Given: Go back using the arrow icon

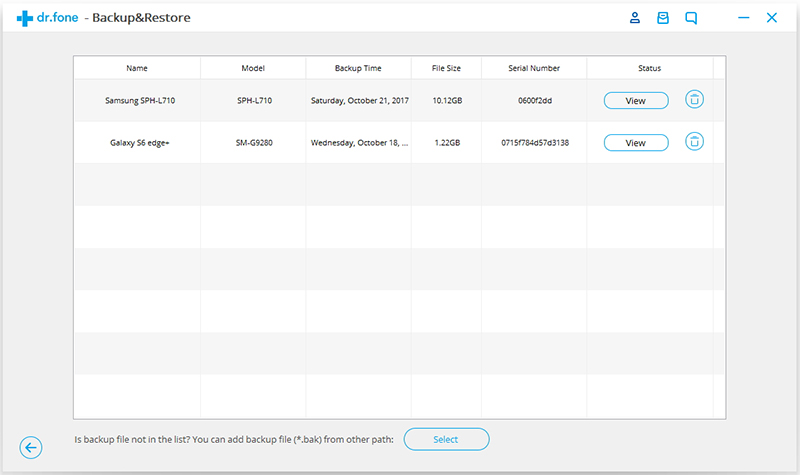Looking at the screenshot, I should point(31,447).
